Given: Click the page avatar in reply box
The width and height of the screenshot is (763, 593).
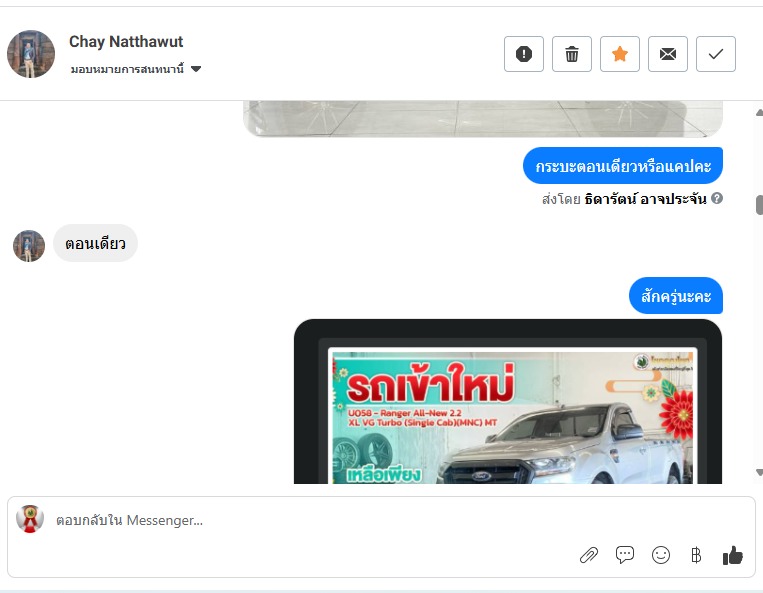Looking at the screenshot, I should coord(30,519).
